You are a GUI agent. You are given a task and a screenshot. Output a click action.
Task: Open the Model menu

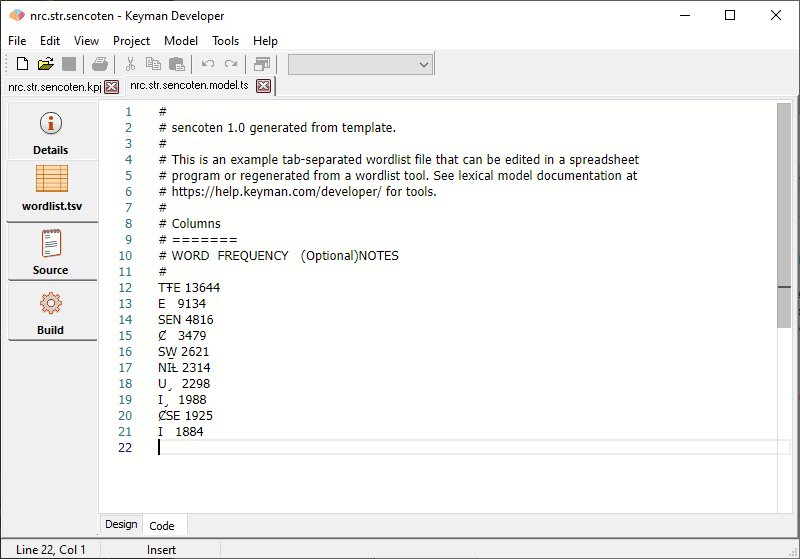pyautogui.click(x=181, y=41)
